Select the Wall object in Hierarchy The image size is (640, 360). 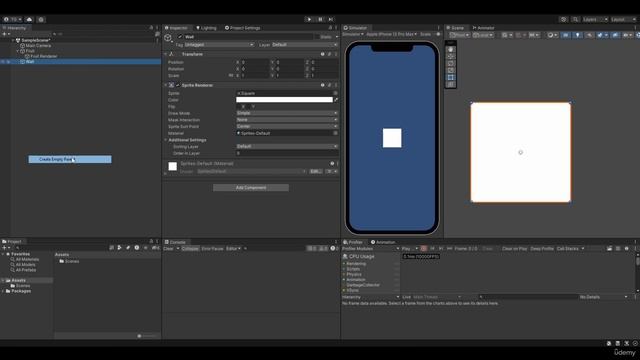point(30,62)
